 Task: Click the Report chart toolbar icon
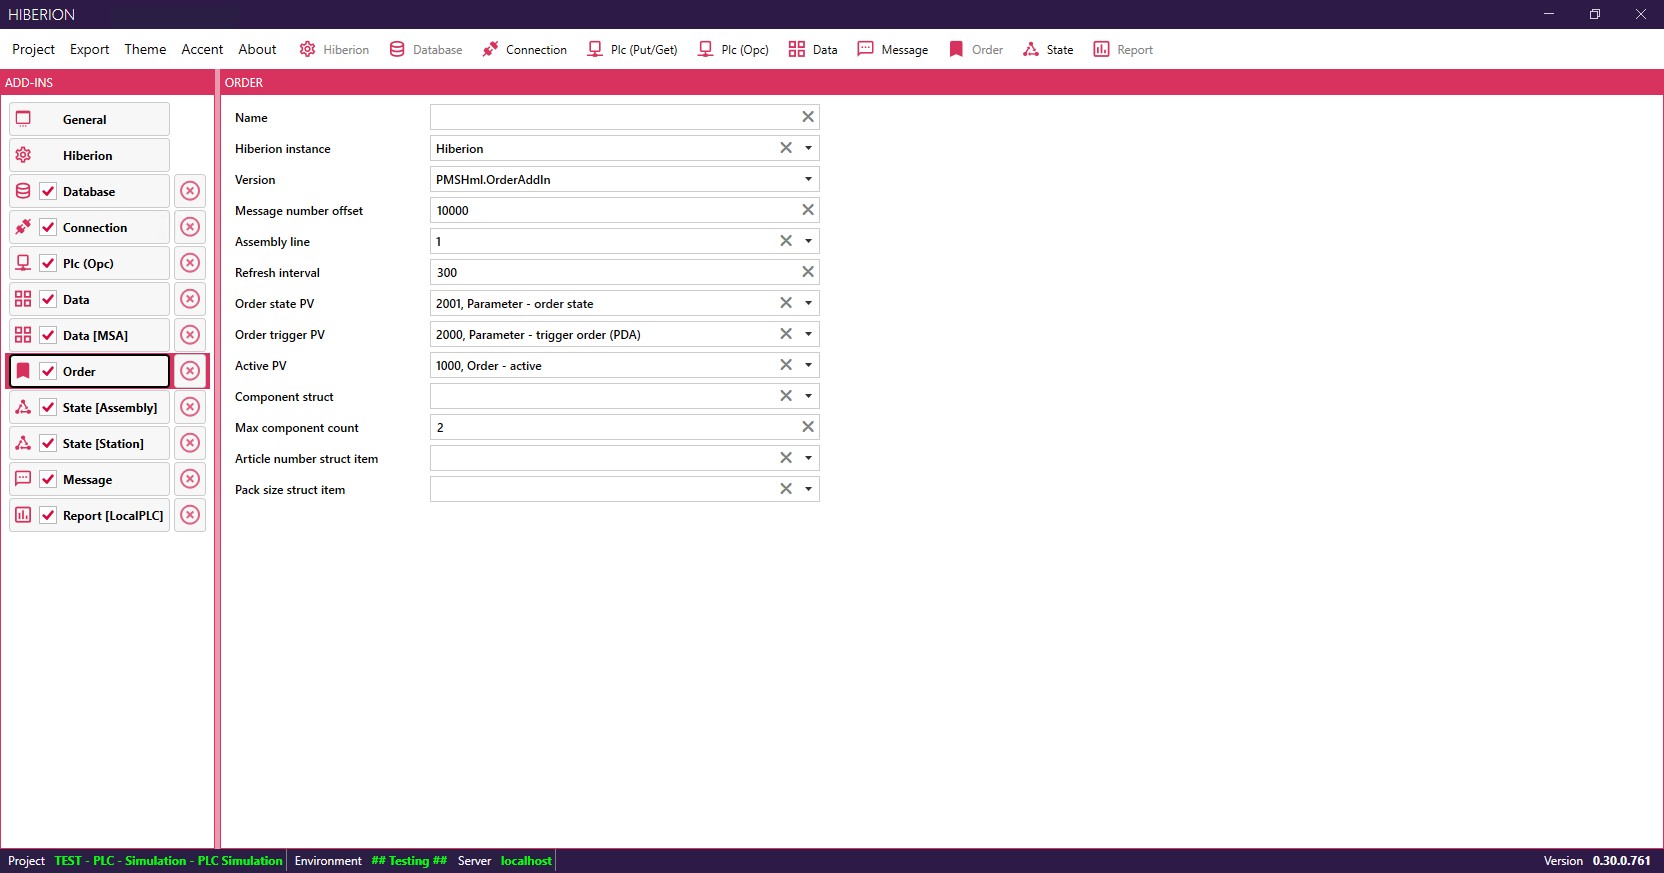click(x=1101, y=49)
